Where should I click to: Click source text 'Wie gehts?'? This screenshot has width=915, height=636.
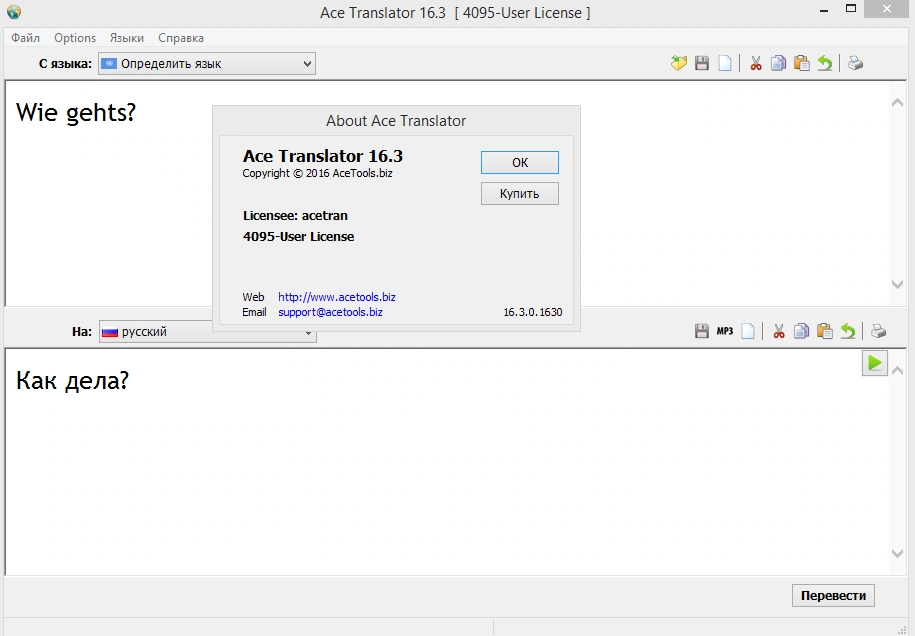(76, 112)
